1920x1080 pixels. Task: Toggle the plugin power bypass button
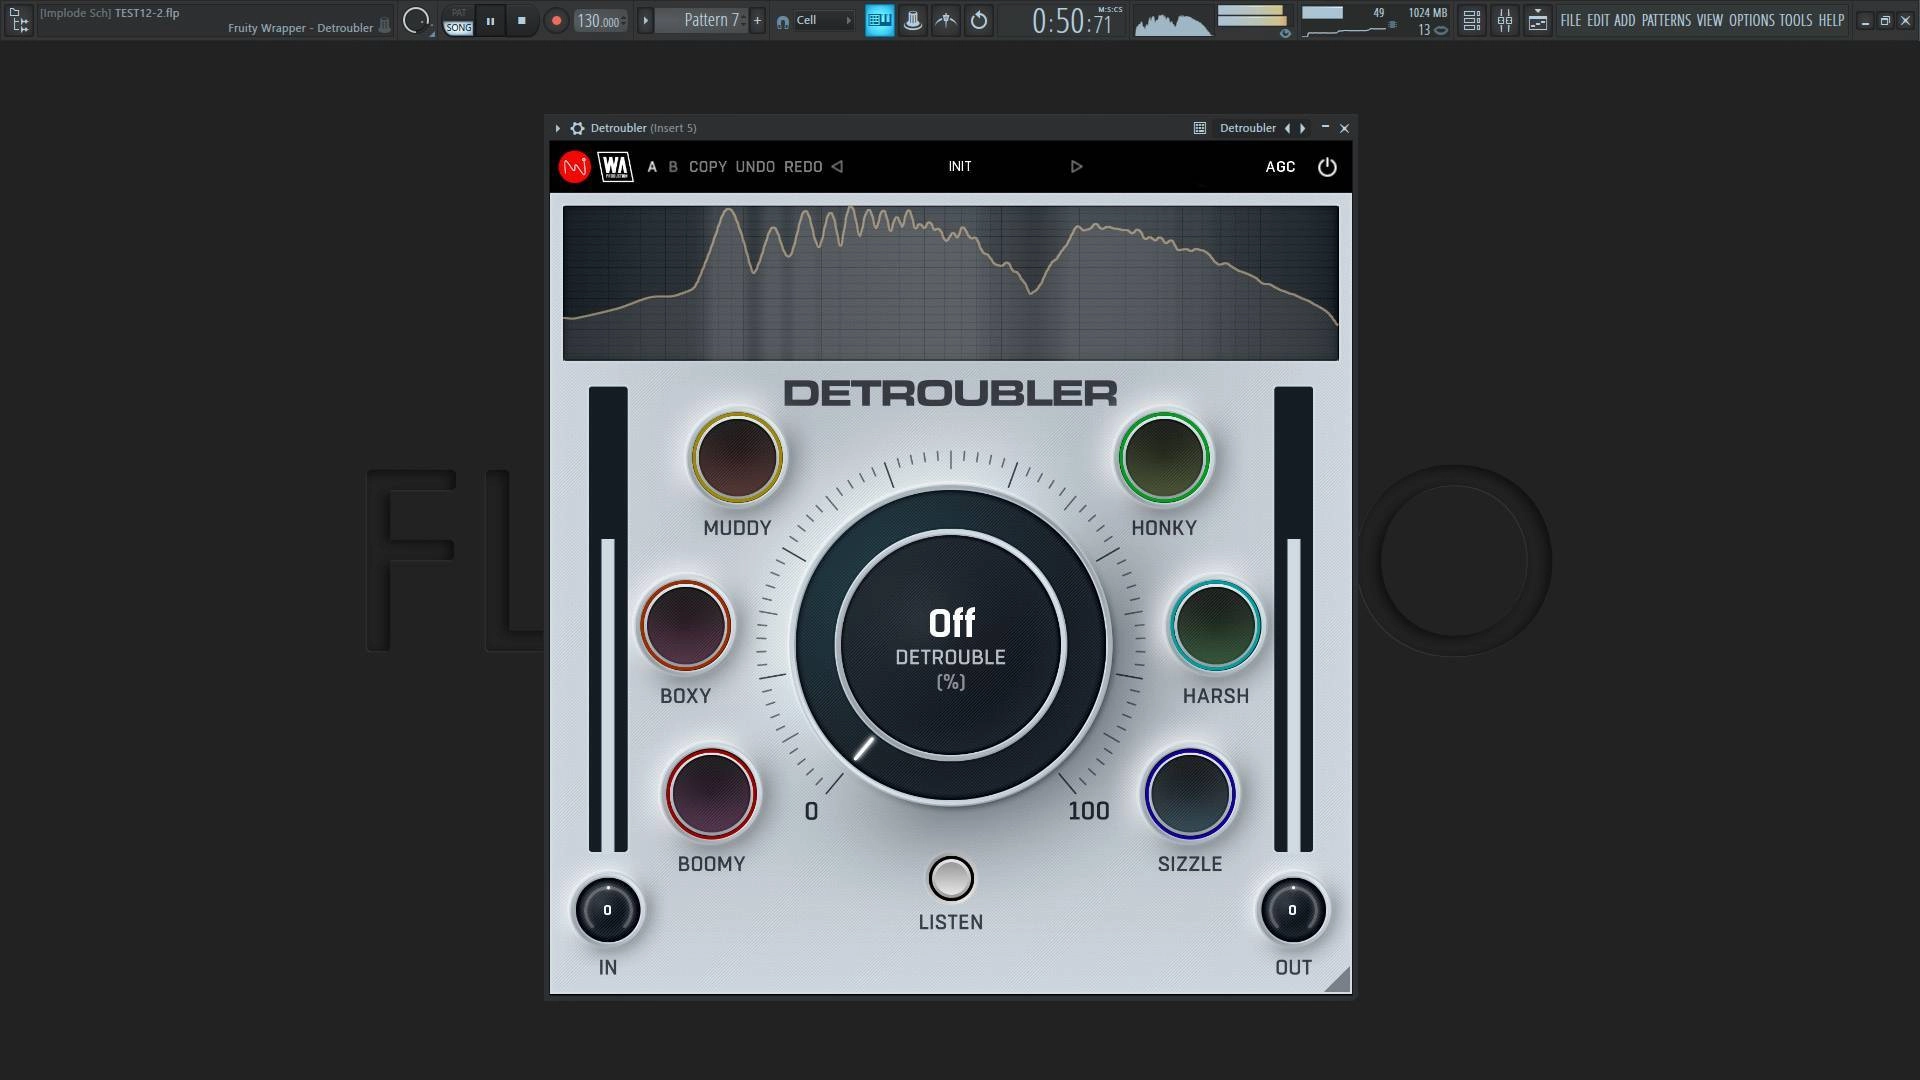(x=1327, y=167)
